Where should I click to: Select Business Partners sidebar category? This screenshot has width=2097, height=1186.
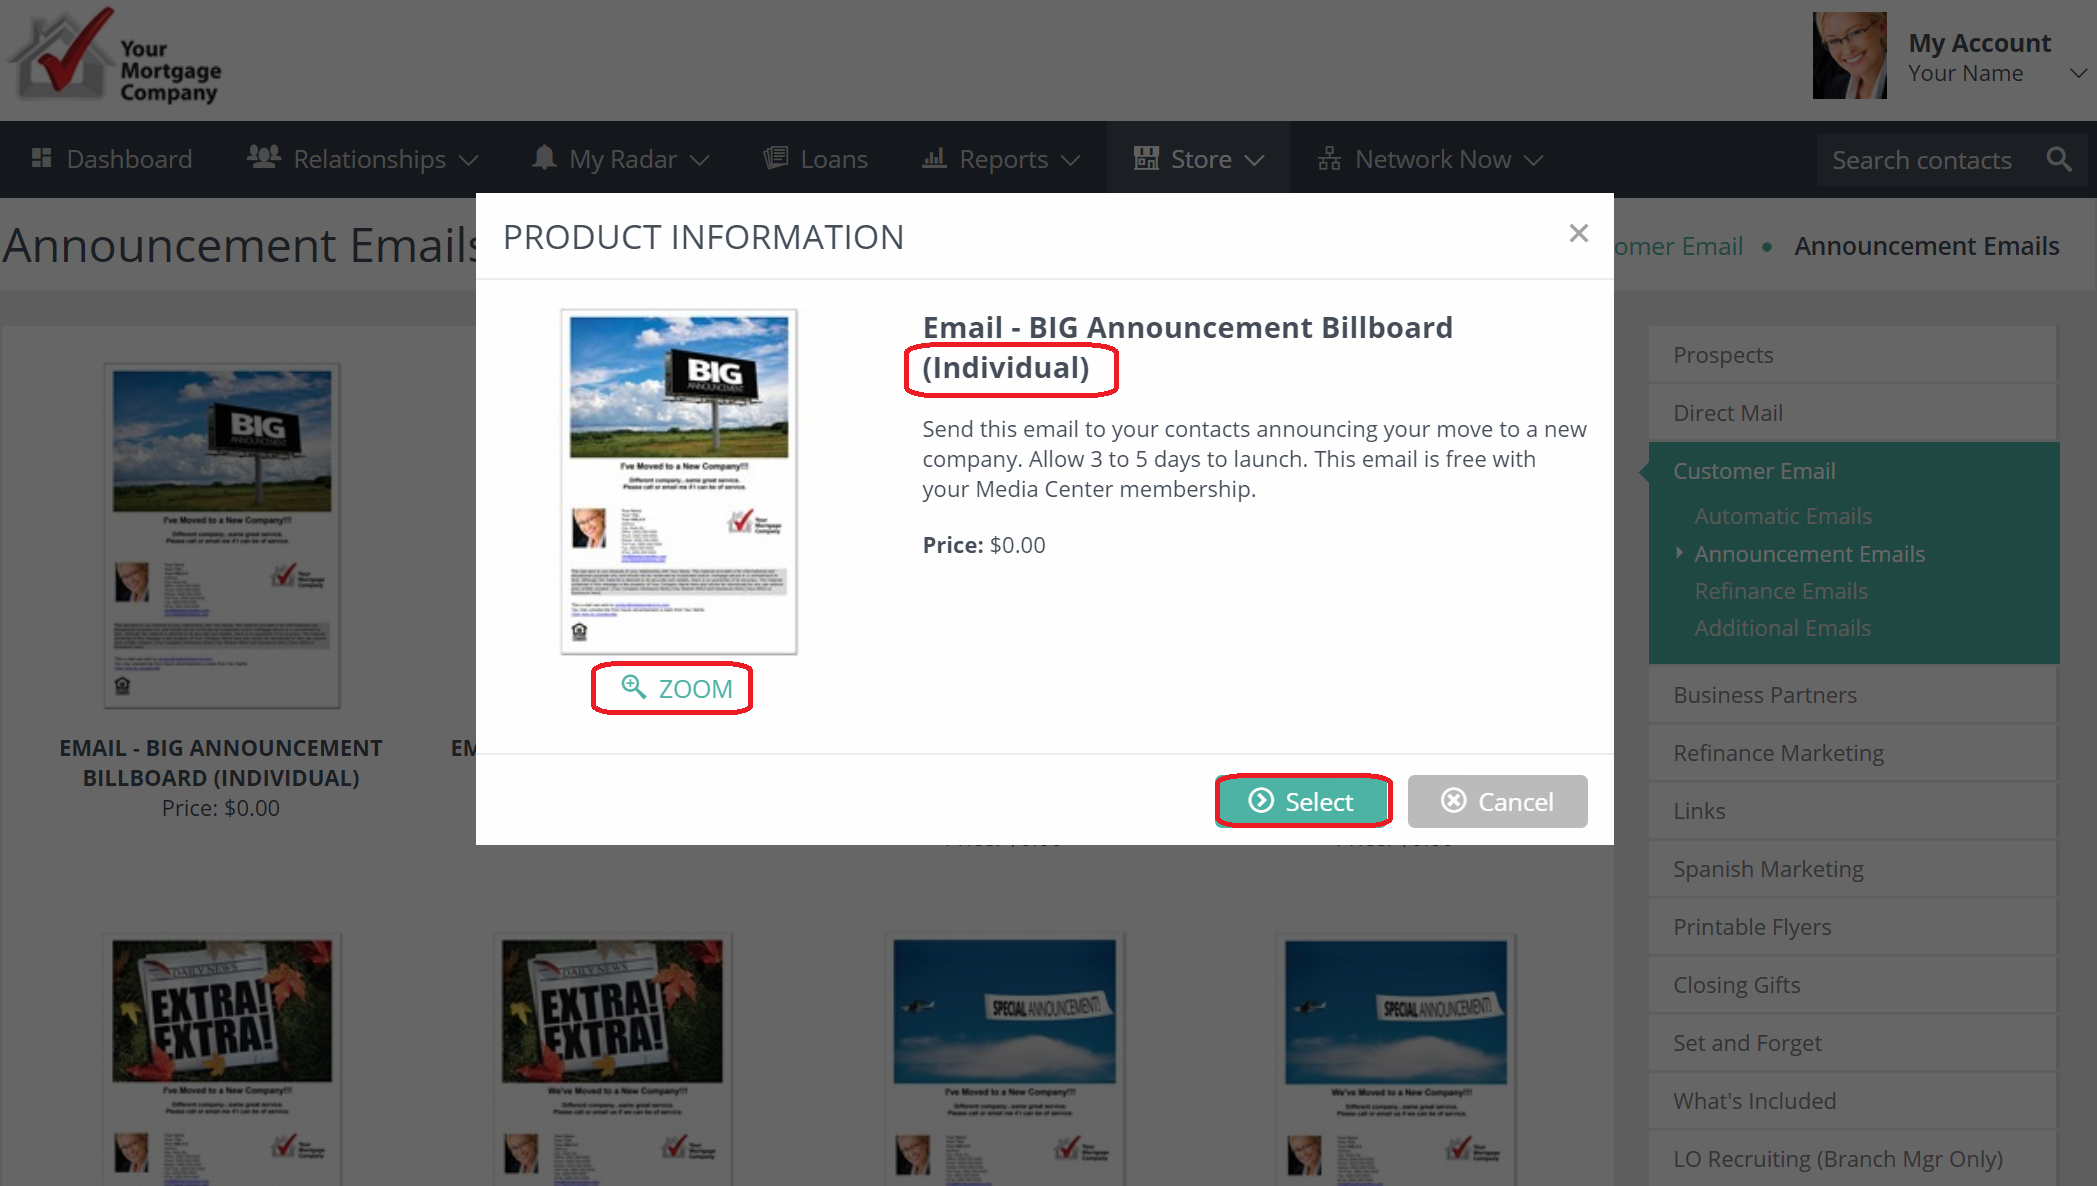tap(1764, 695)
